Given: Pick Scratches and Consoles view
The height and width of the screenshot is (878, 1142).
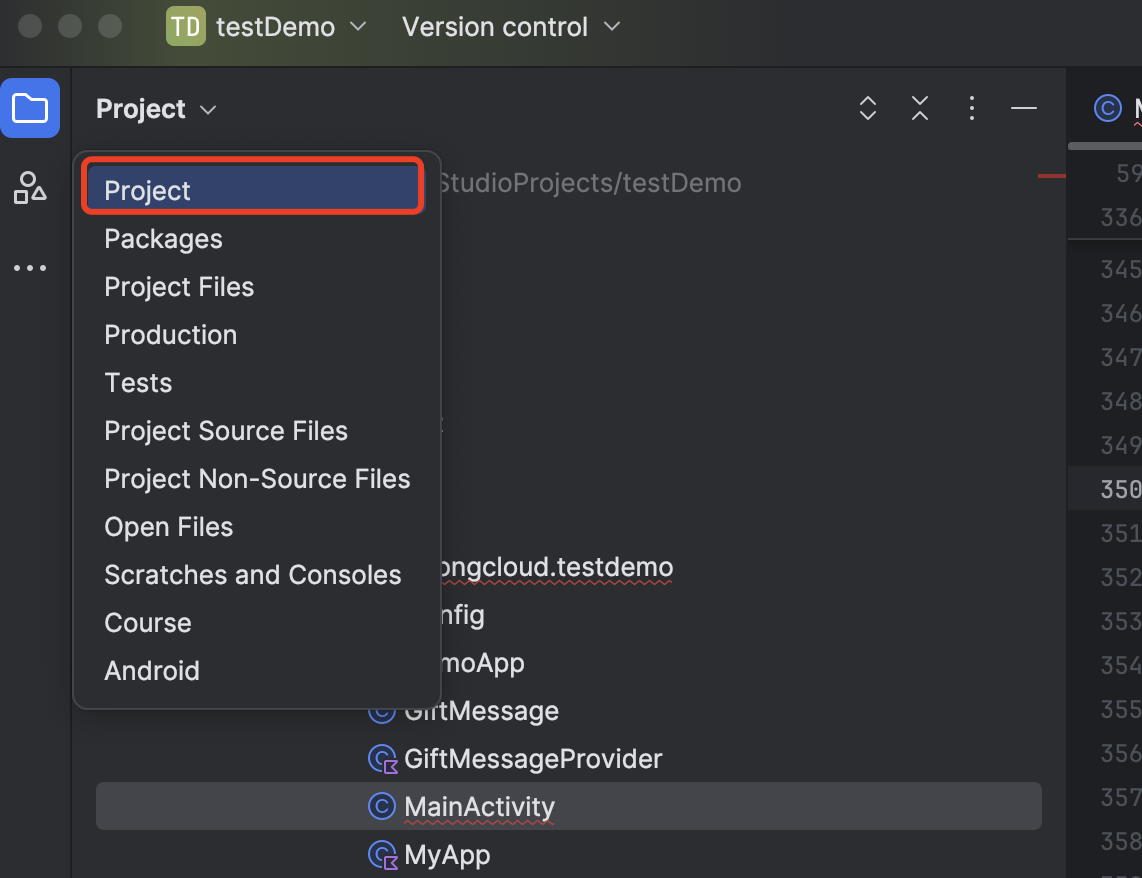Looking at the screenshot, I should [x=252, y=575].
